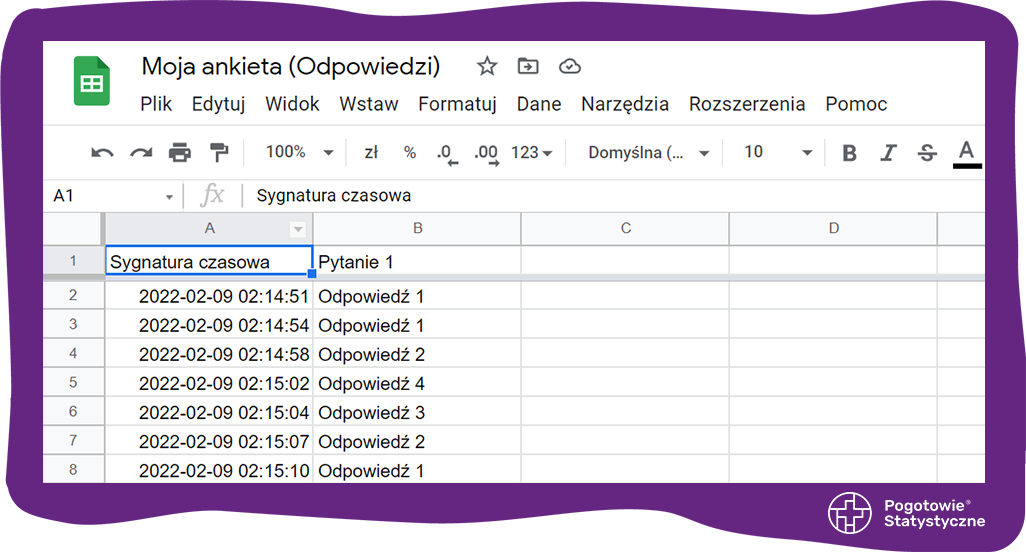Image resolution: width=1026 pixels, height=553 pixels.
Task: Print the spreadsheet using printer icon
Action: click(x=180, y=153)
